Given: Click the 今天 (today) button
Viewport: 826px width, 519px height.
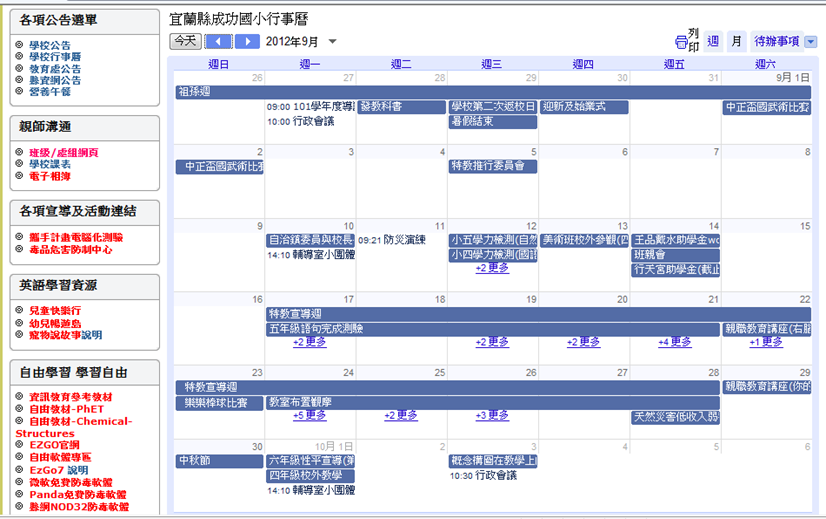Looking at the screenshot, I should [184, 41].
